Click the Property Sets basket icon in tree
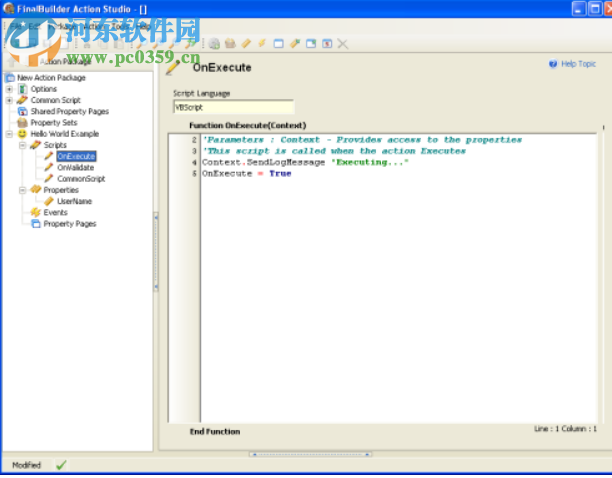The width and height of the screenshot is (612, 478). 23,123
